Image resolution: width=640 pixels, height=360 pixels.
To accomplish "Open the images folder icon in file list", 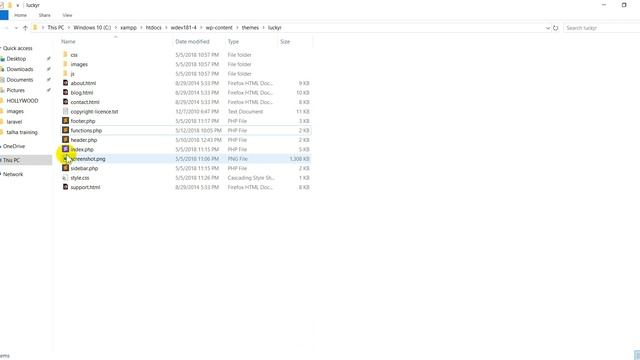I will tap(65, 64).
